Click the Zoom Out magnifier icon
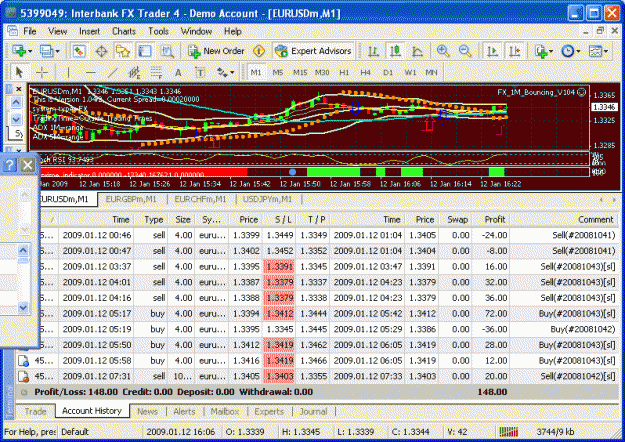The width and height of the screenshot is (625, 442). coord(465,51)
